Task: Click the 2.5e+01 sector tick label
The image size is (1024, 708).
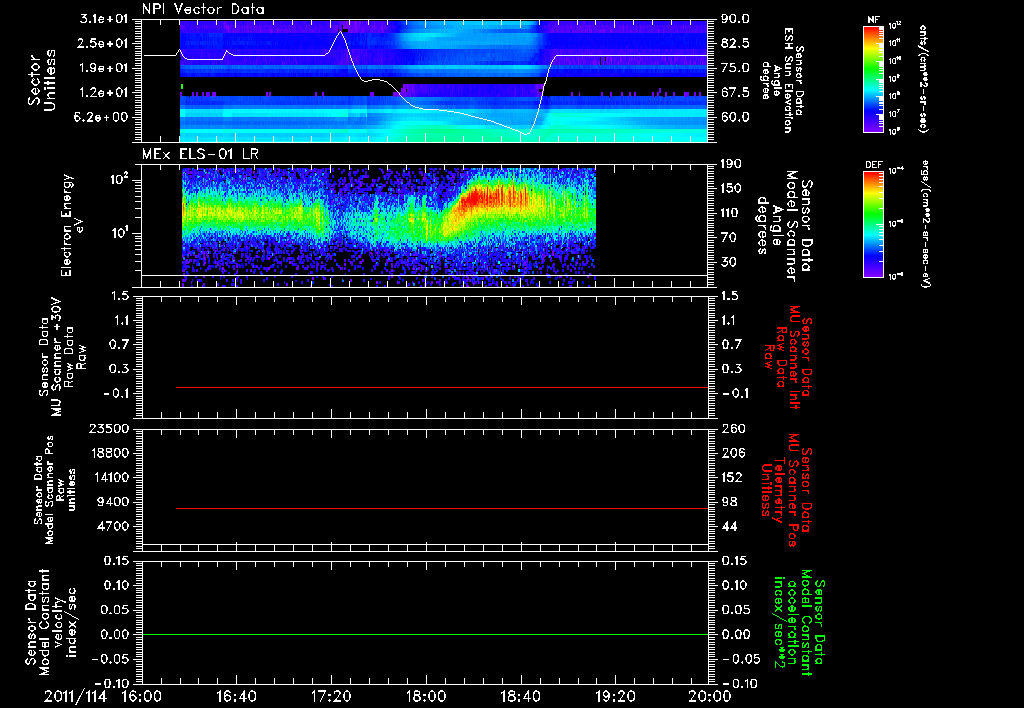Action: coord(106,43)
